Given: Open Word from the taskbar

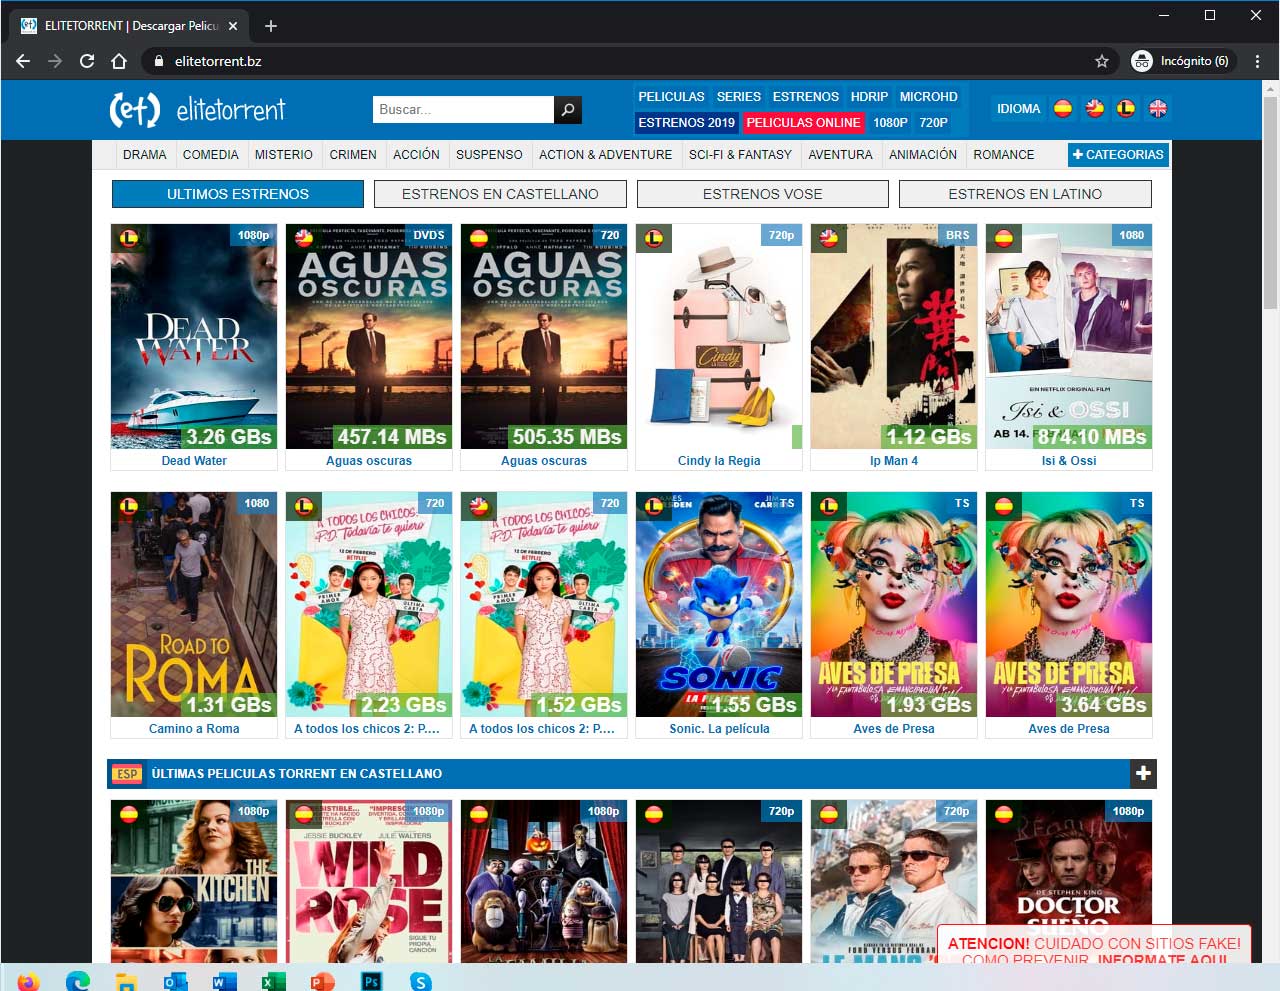Looking at the screenshot, I should (x=224, y=981).
